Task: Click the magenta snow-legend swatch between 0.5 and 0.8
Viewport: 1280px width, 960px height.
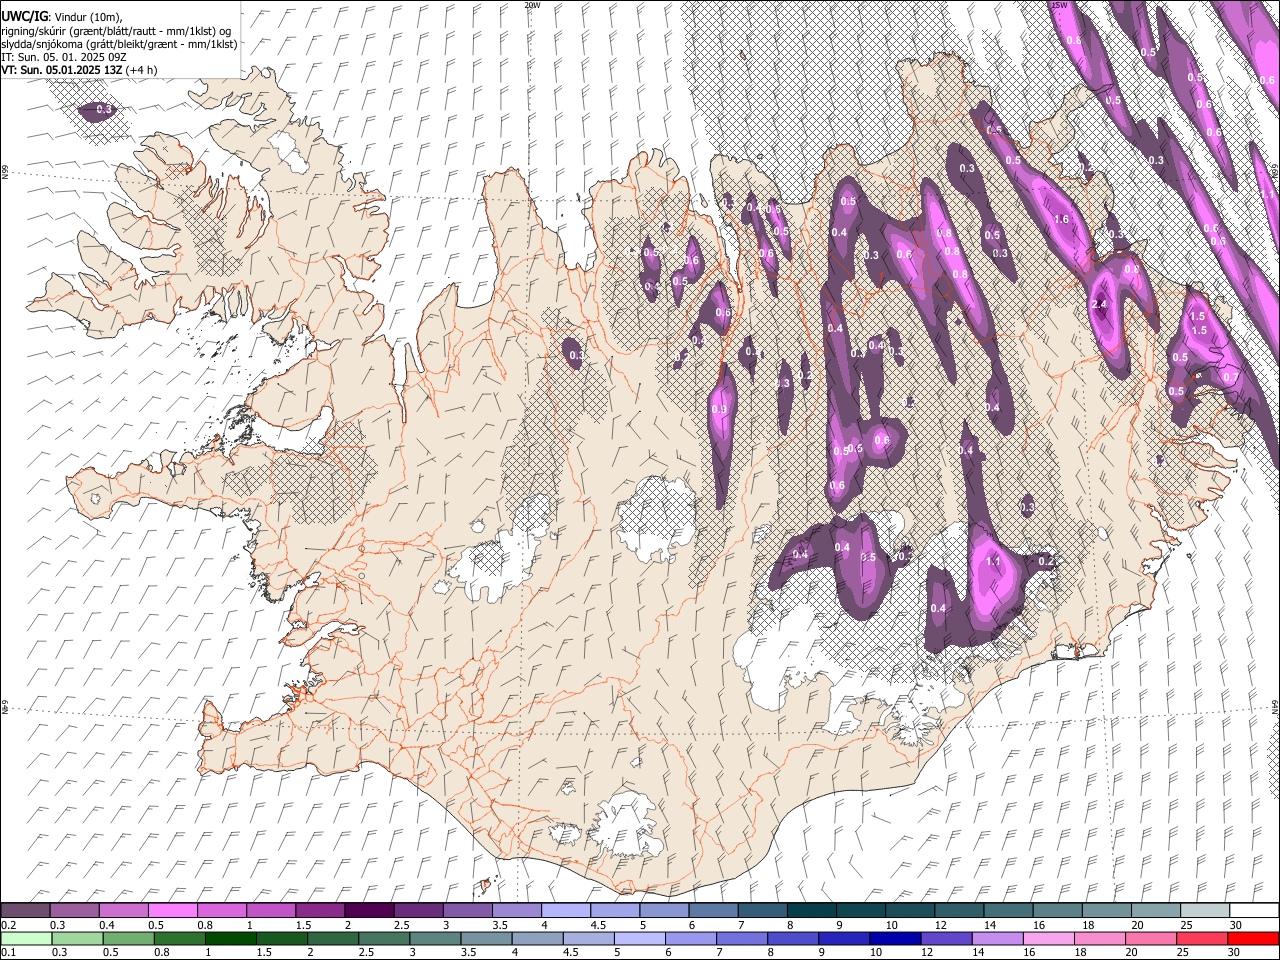Action: tap(172, 911)
